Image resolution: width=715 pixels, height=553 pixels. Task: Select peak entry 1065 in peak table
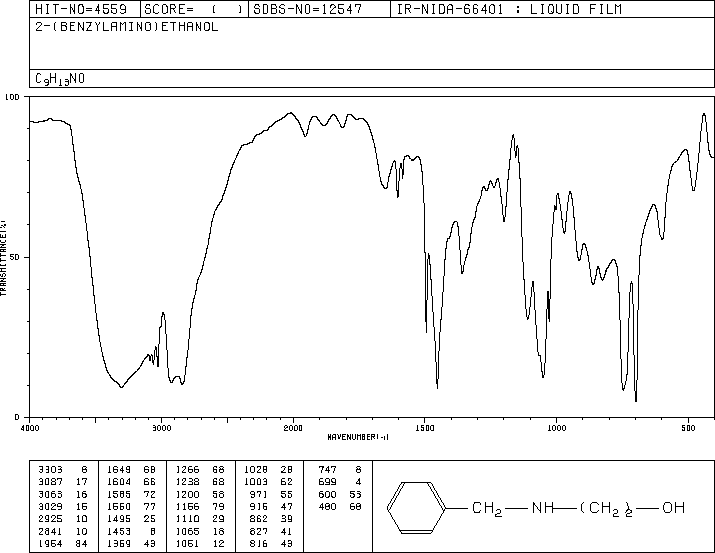(200, 532)
